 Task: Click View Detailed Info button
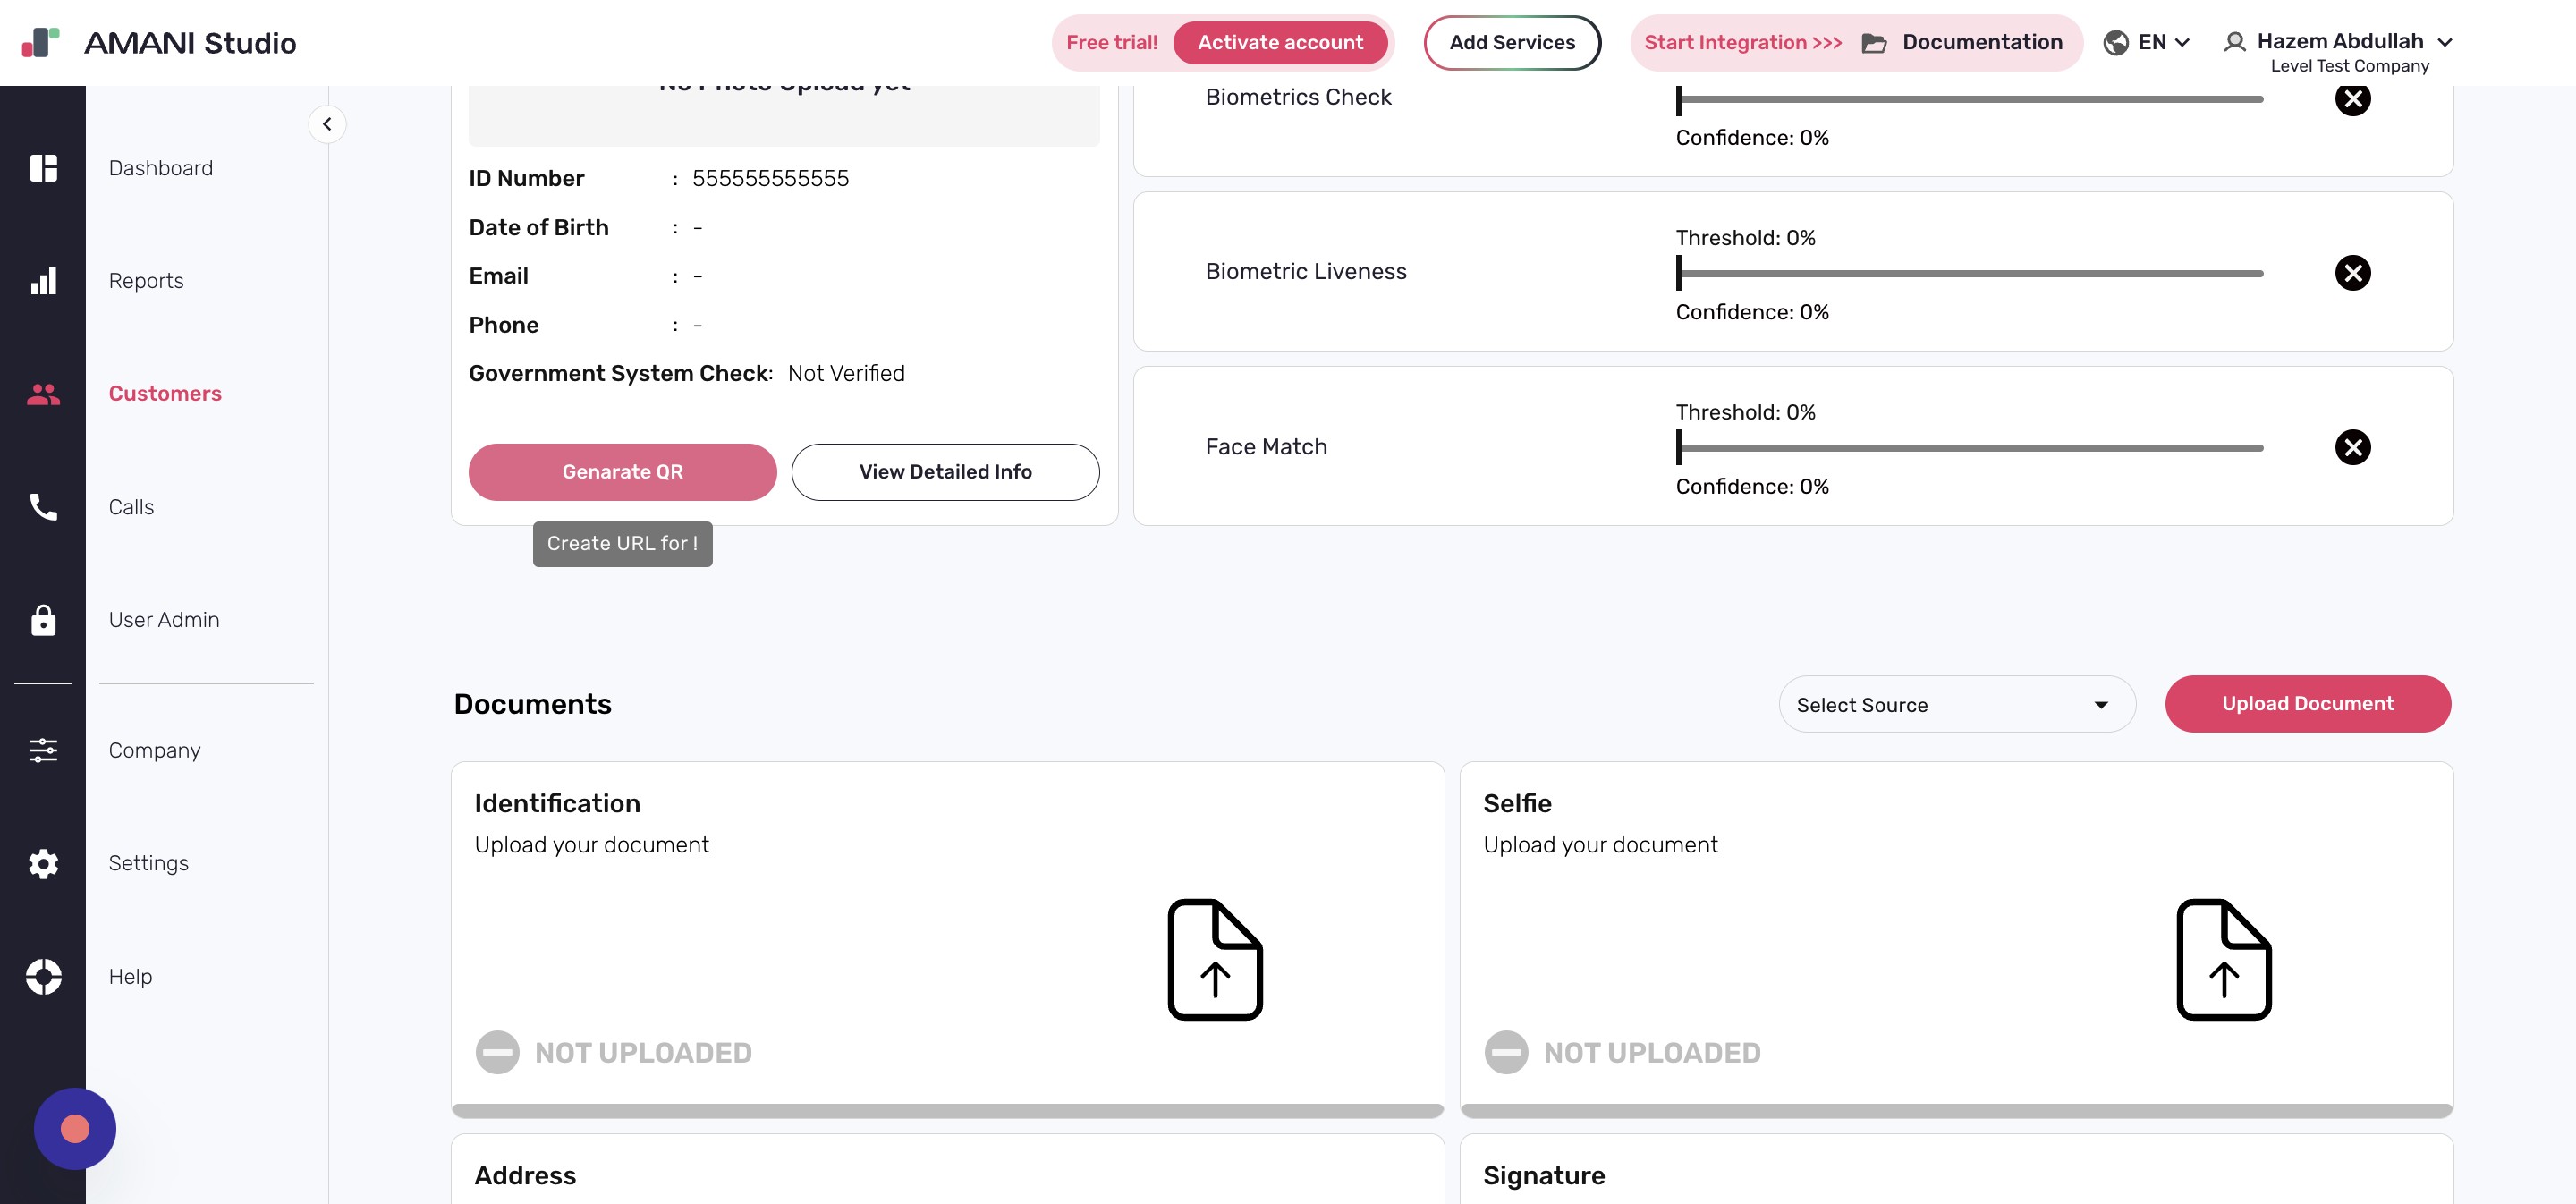pyautogui.click(x=945, y=472)
